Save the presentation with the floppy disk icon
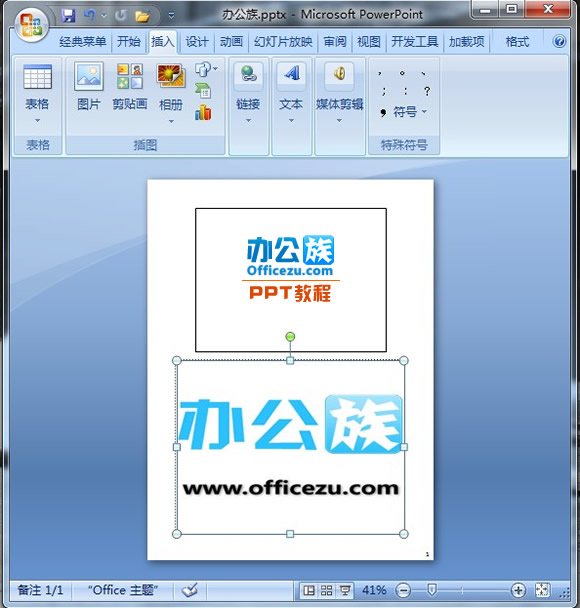The height and width of the screenshot is (608, 580). pyautogui.click(x=69, y=16)
